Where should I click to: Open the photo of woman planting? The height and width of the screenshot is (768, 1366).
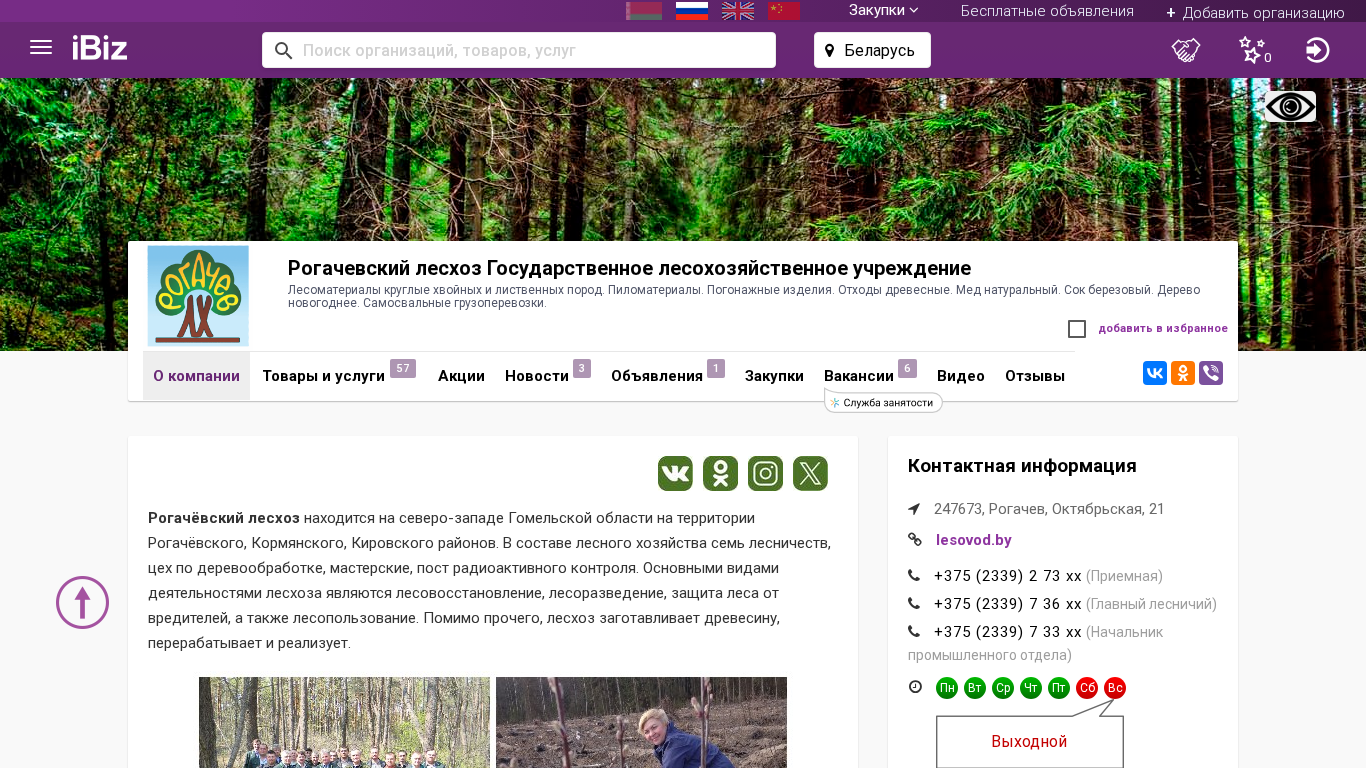click(641, 722)
